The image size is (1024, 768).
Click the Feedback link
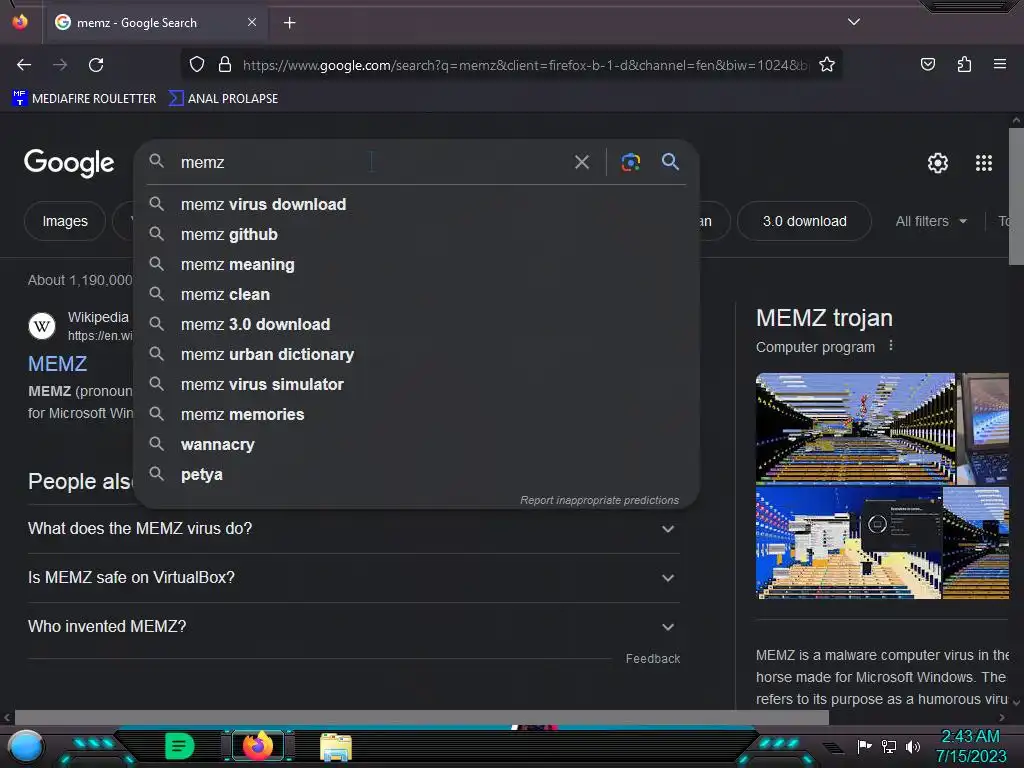[x=652, y=659]
